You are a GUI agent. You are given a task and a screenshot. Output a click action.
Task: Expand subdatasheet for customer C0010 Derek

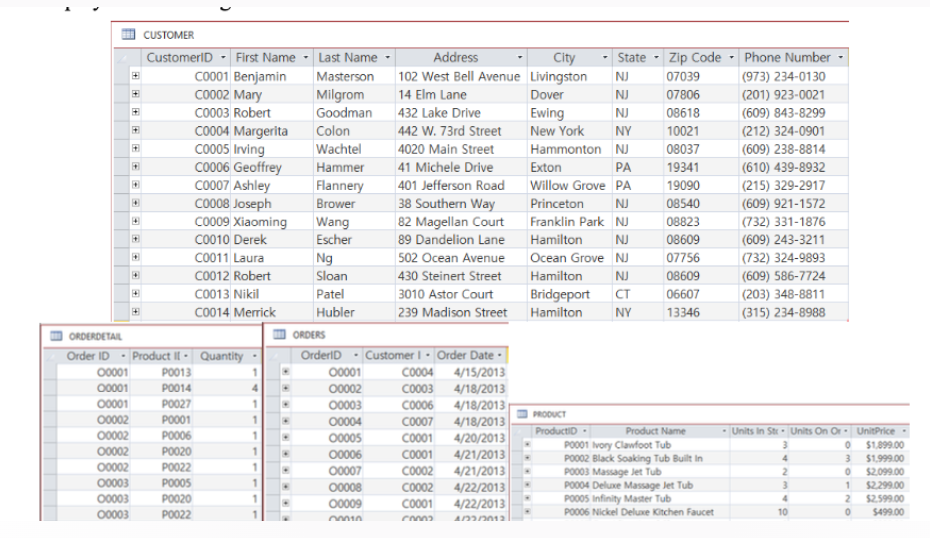point(136,239)
